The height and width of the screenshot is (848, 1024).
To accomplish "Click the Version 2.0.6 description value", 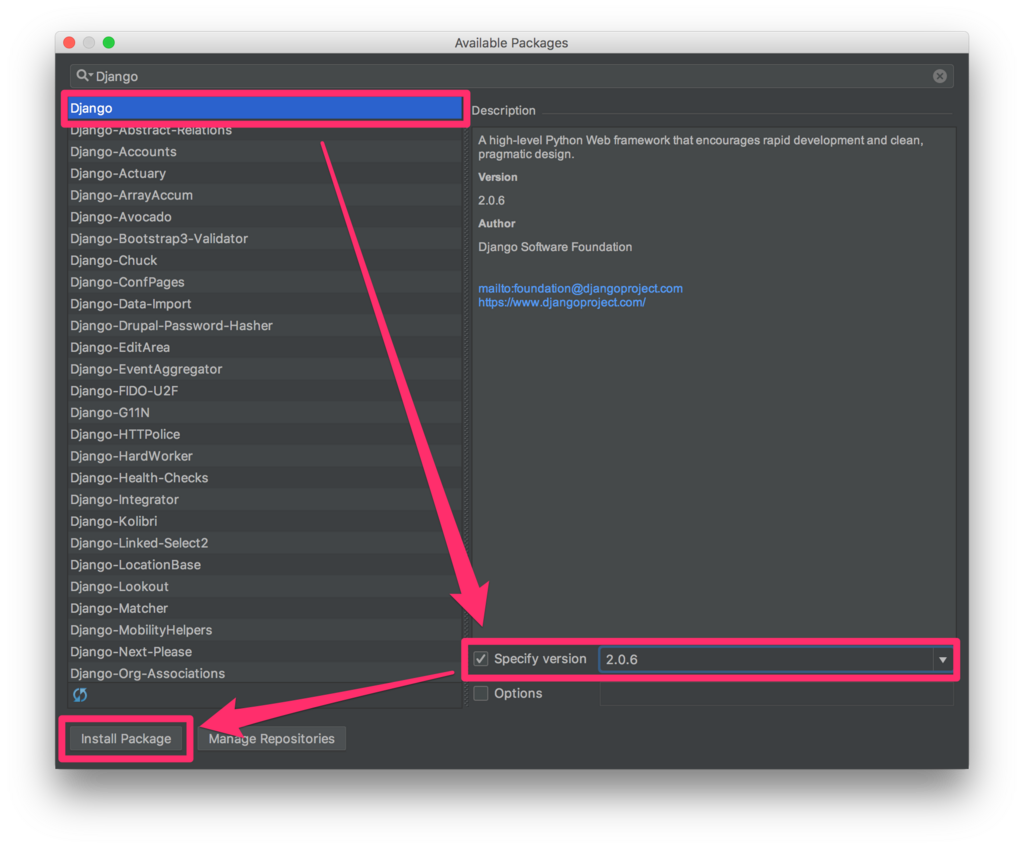I will [491, 201].
